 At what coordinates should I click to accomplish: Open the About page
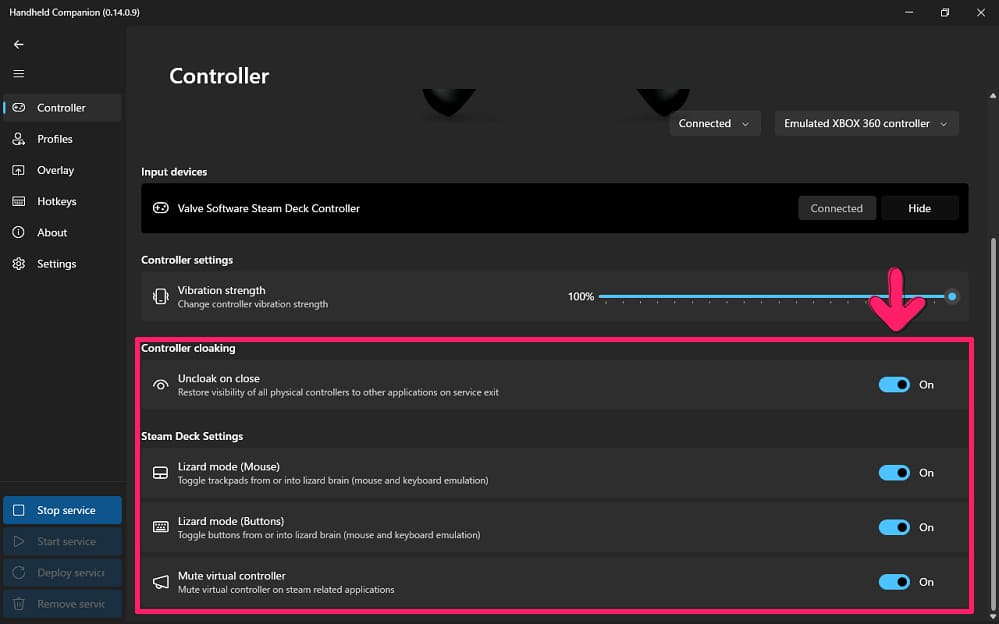[x=62, y=233]
